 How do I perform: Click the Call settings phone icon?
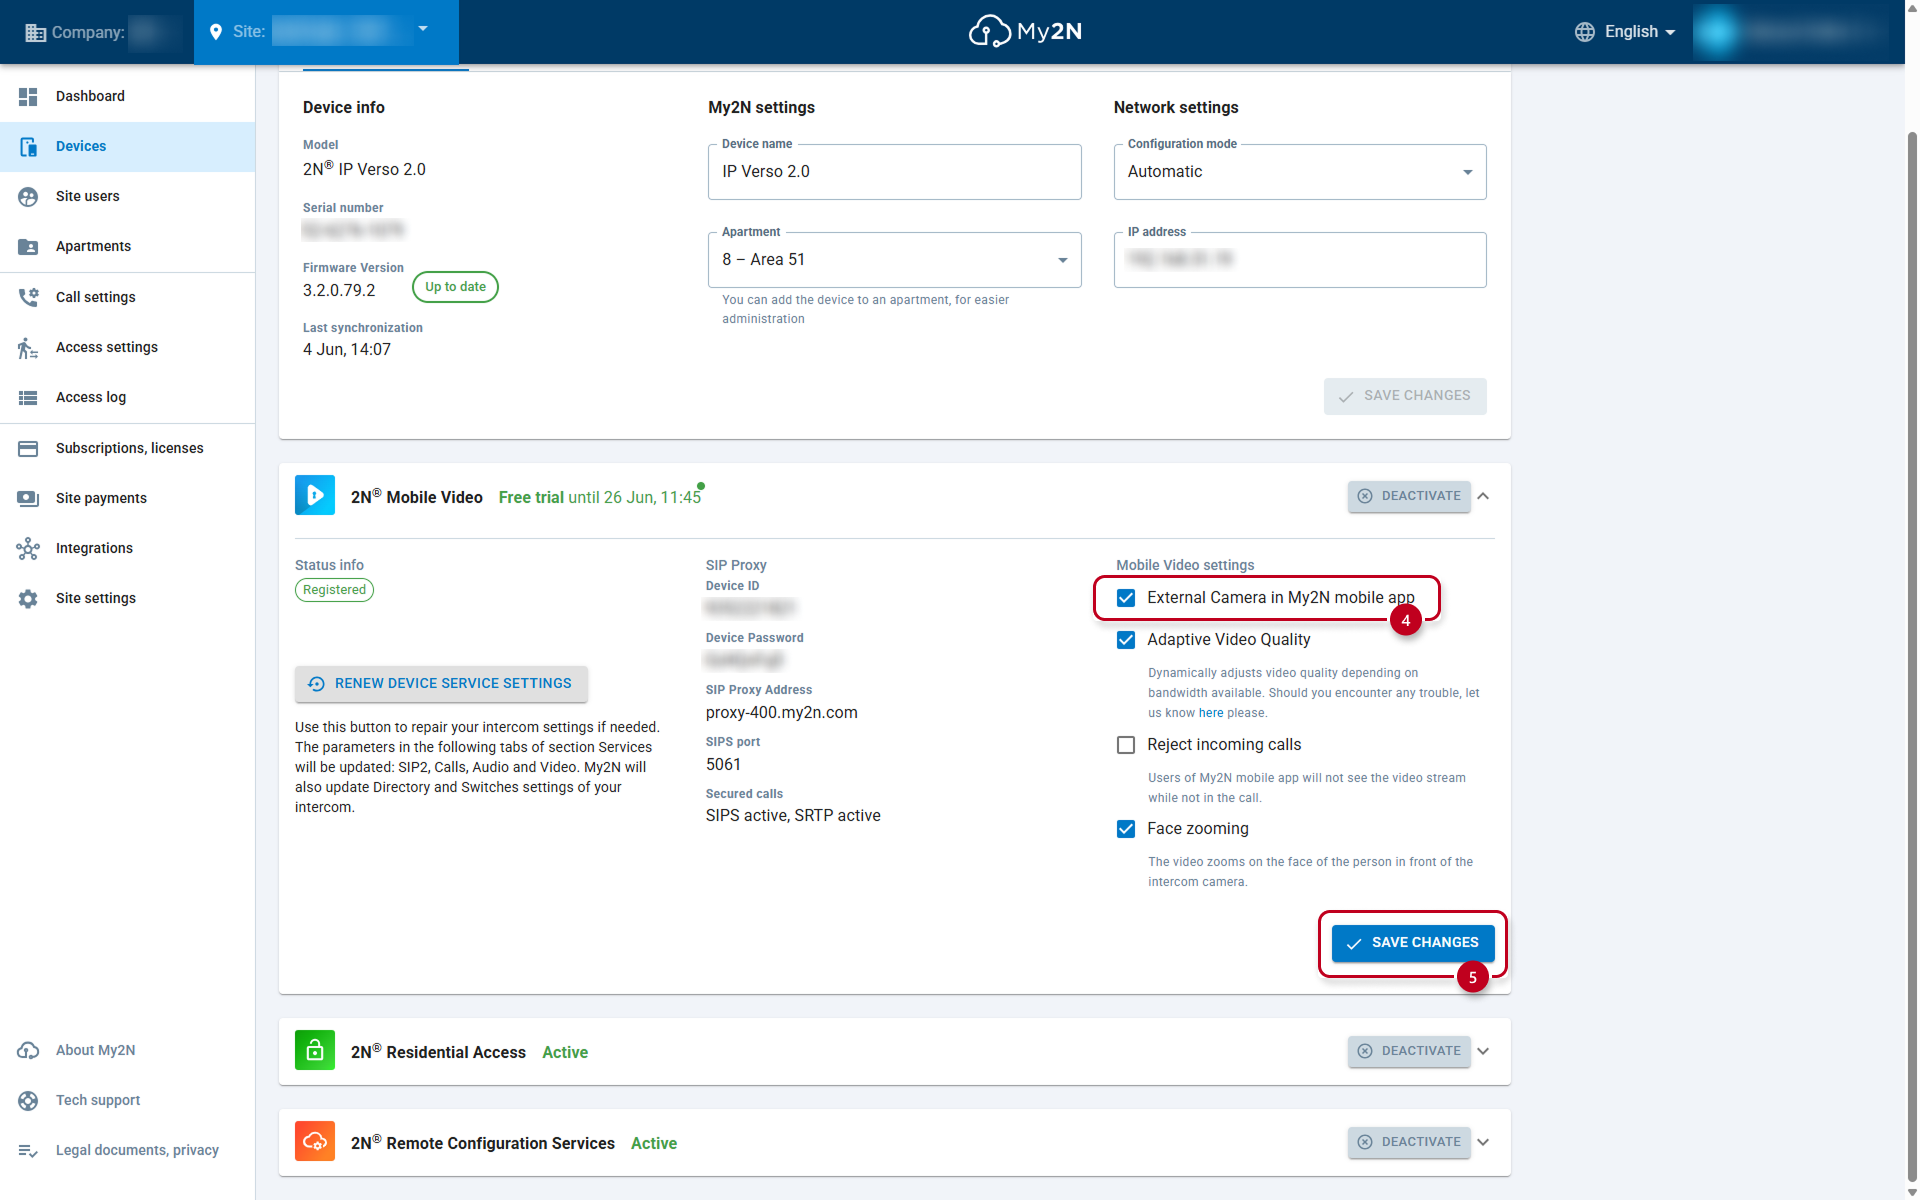(28, 297)
